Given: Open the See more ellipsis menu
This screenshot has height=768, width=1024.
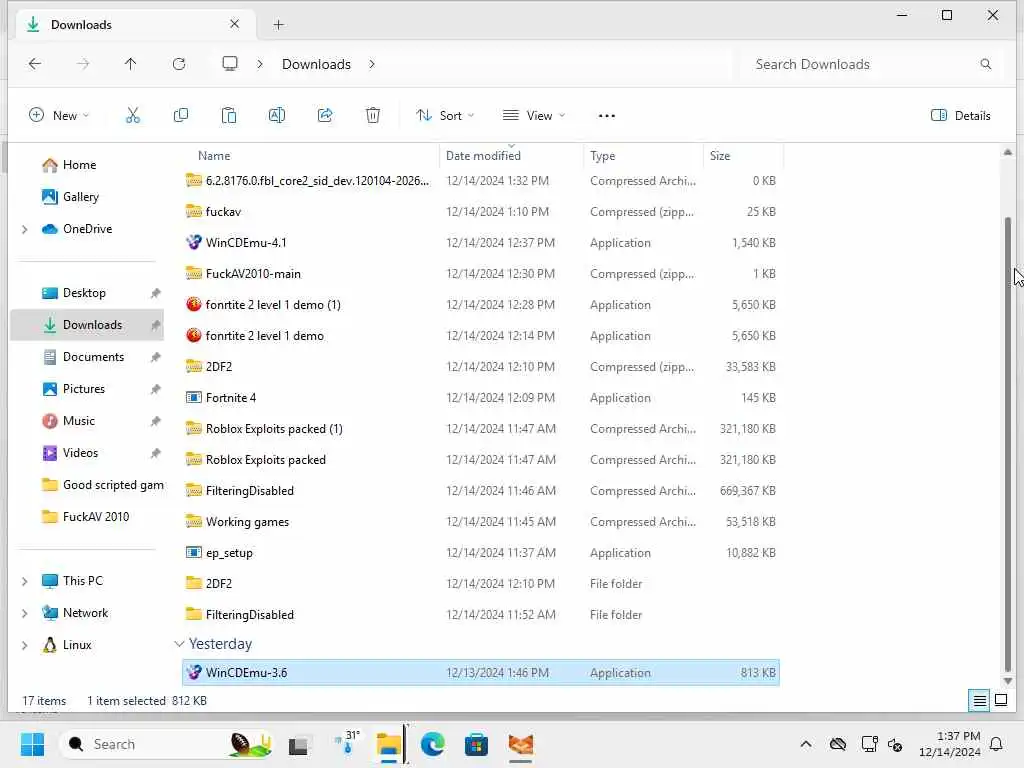Looking at the screenshot, I should tap(607, 116).
